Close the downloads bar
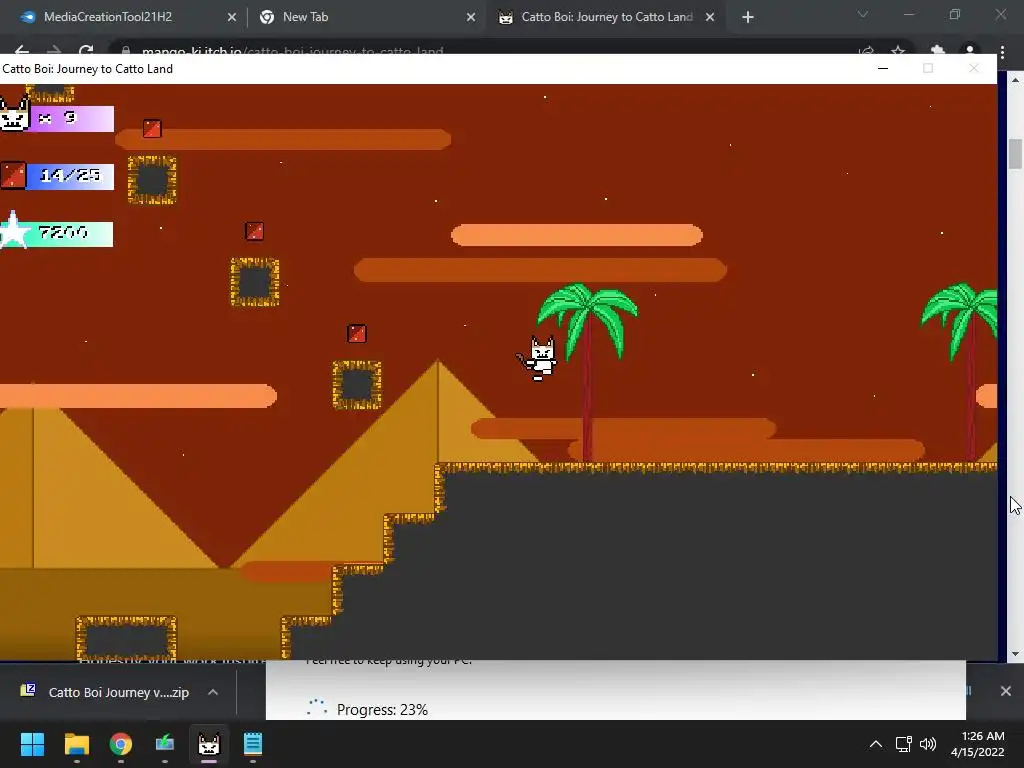Screen dimensions: 1024x768 click(x=1006, y=691)
